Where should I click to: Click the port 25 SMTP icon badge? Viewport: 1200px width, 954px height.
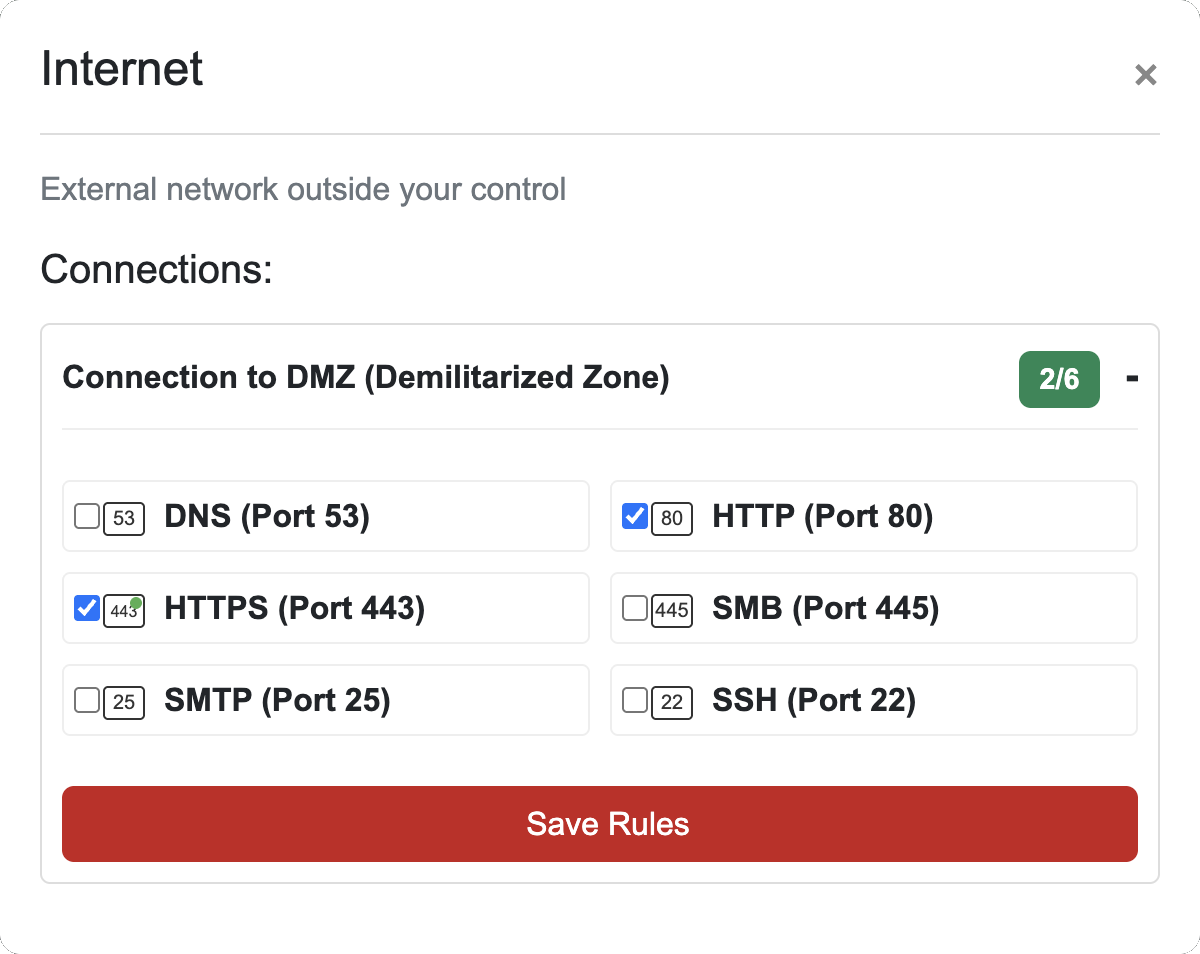click(x=124, y=702)
